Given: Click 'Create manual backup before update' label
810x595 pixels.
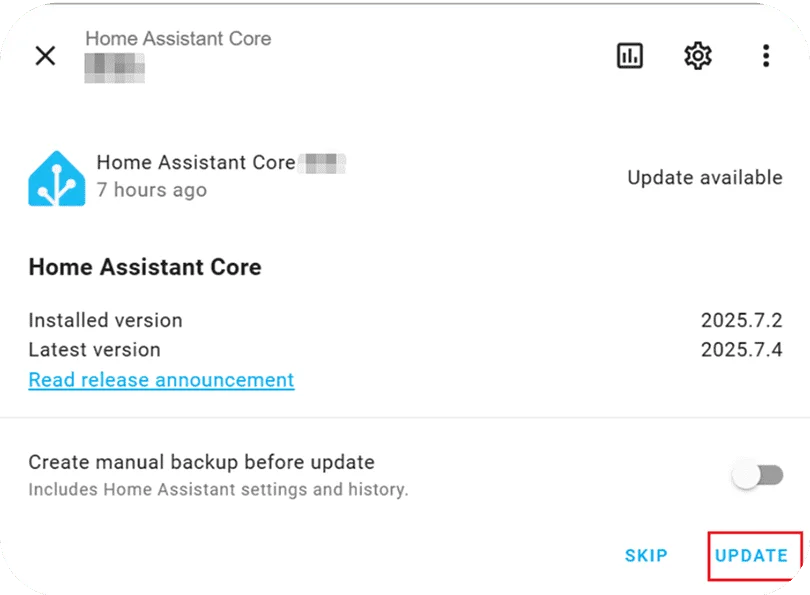Looking at the screenshot, I should (x=201, y=462).
